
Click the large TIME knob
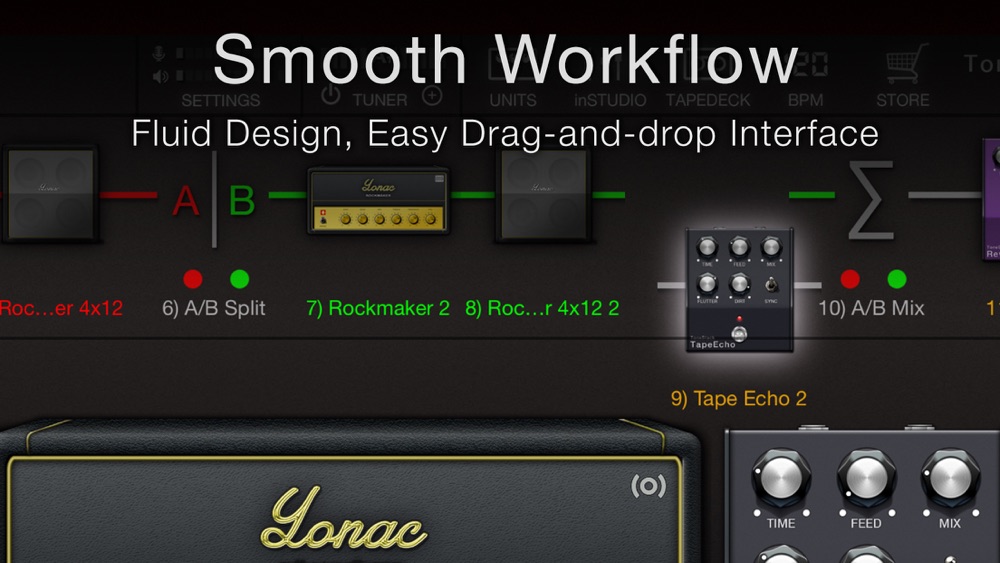click(x=781, y=479)
